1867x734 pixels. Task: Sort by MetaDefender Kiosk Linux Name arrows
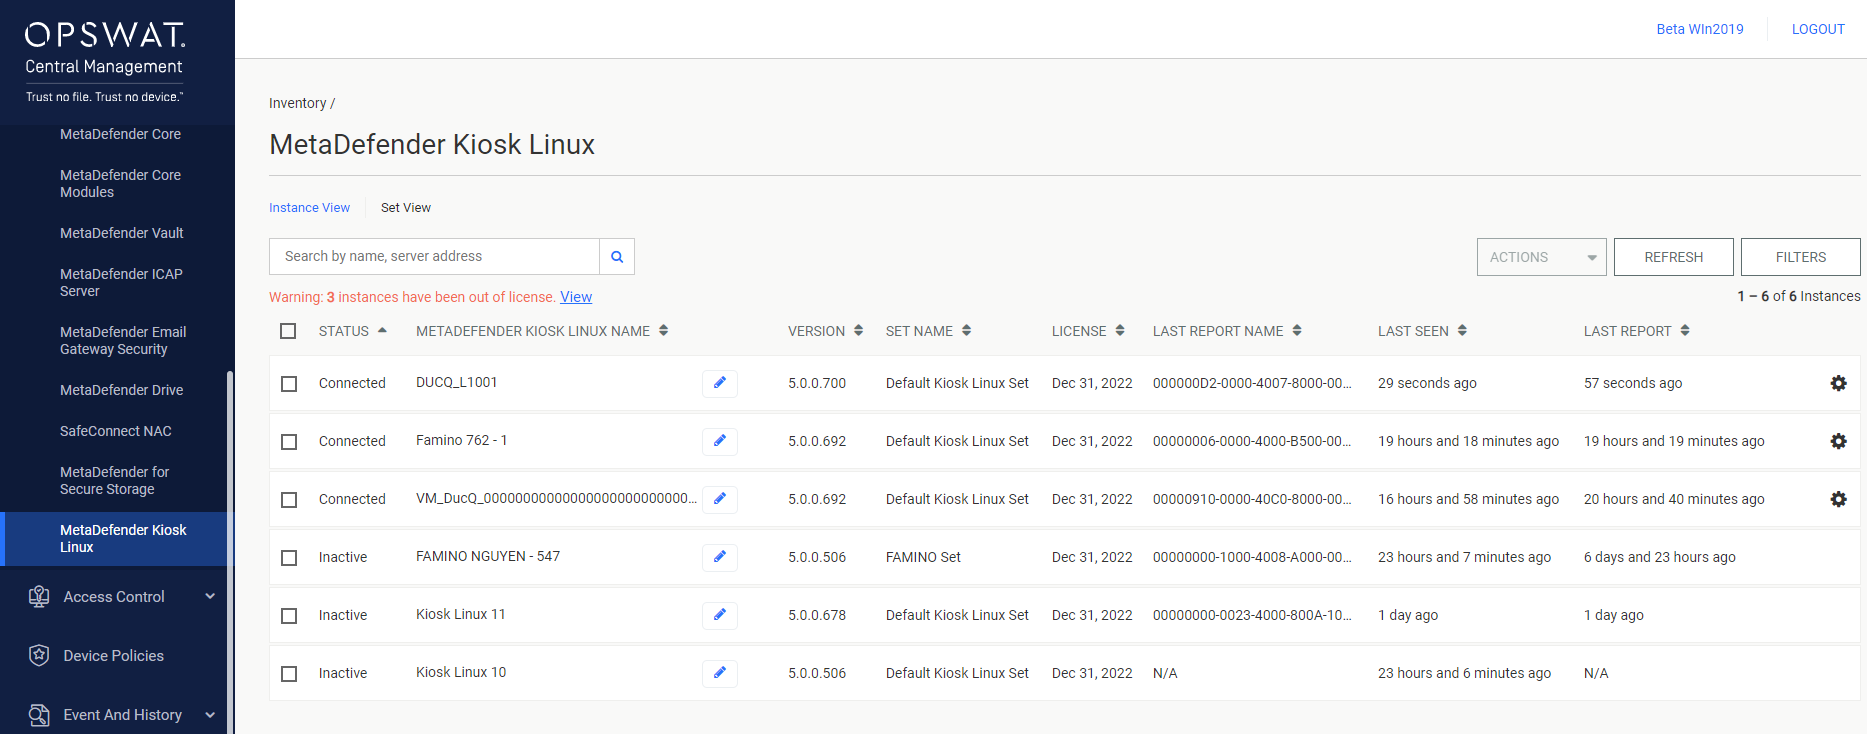click(x=664, y=331)
